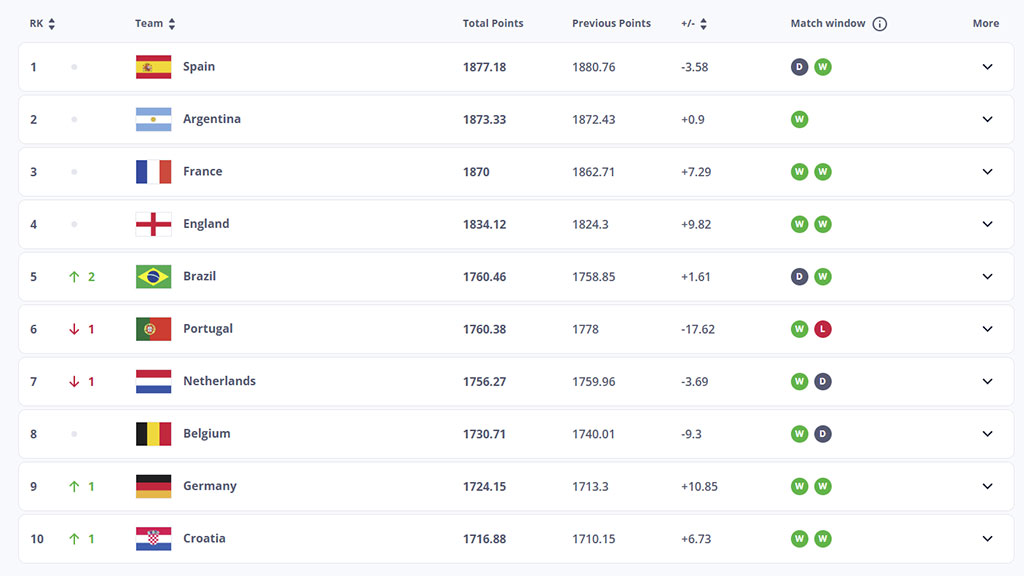Click the Match window info icon

pos(880,24)
